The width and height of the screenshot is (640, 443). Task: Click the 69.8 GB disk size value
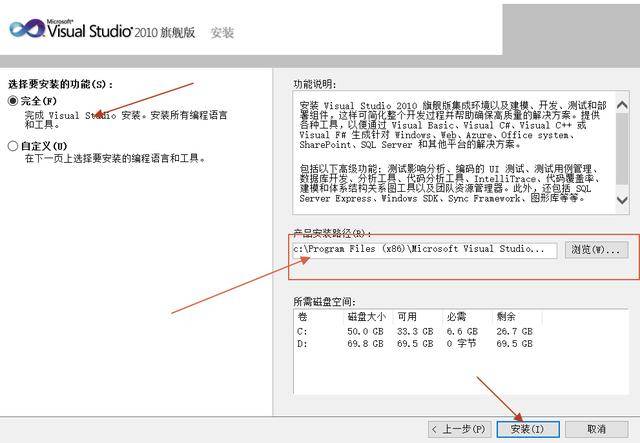(x=365, y=344)
